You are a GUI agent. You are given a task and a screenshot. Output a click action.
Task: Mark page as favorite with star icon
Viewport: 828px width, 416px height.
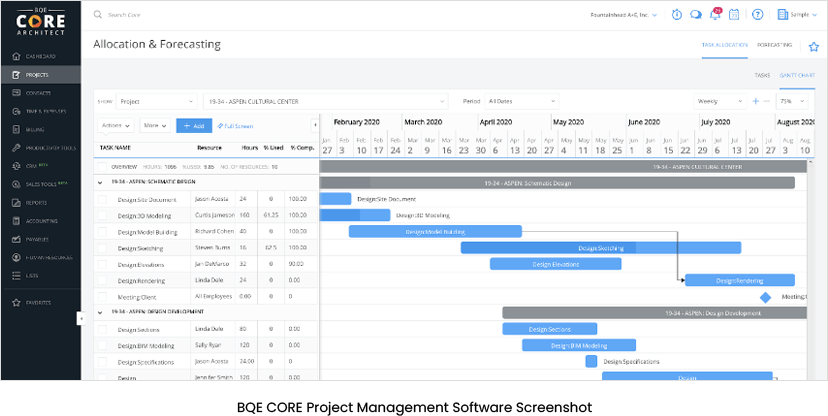(814, 47)
